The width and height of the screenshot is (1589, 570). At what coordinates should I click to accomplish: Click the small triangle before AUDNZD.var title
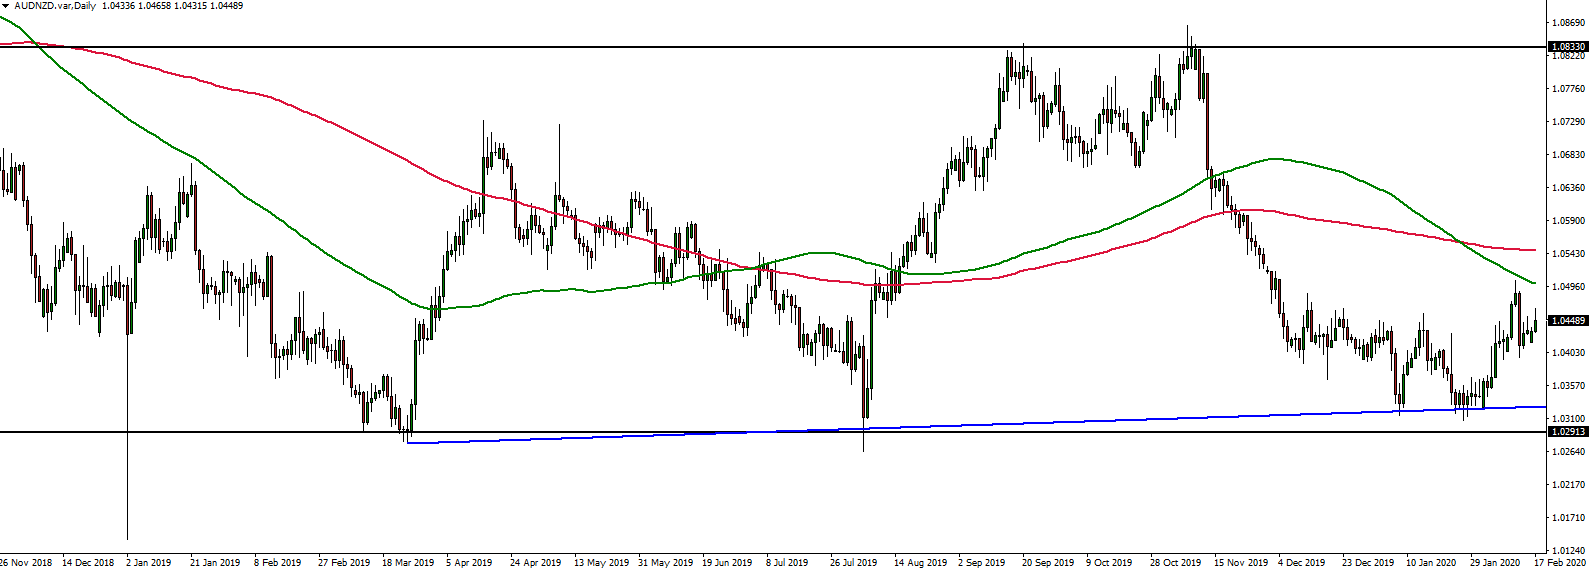(6, 6)
